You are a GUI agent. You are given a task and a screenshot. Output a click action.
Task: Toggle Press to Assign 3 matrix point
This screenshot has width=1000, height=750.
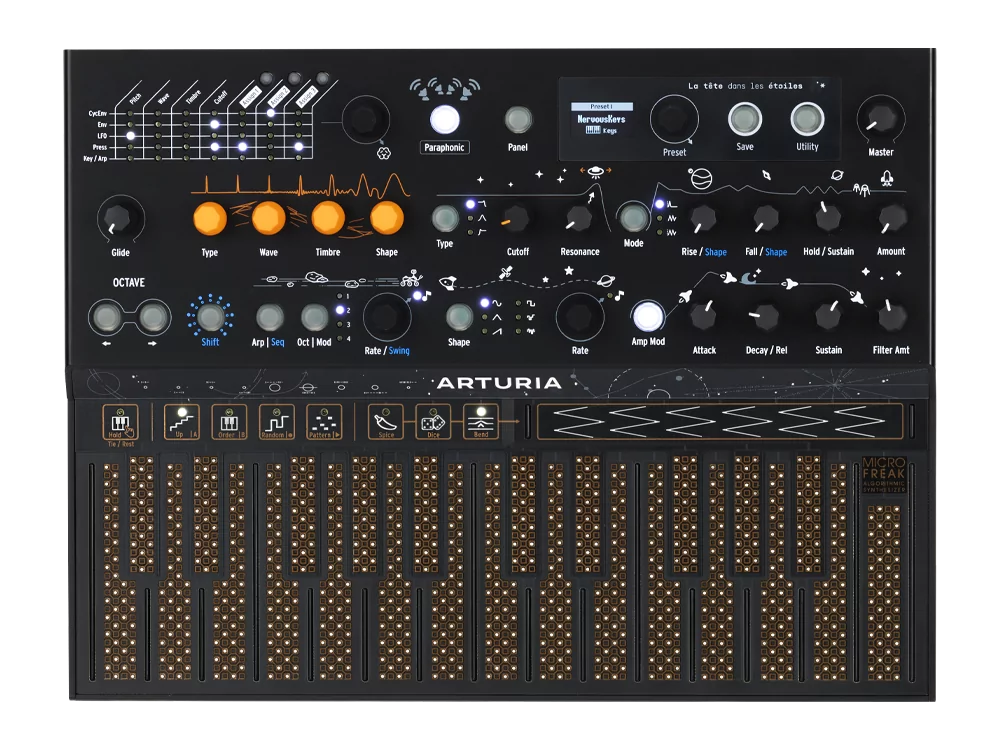pos(298,147)
